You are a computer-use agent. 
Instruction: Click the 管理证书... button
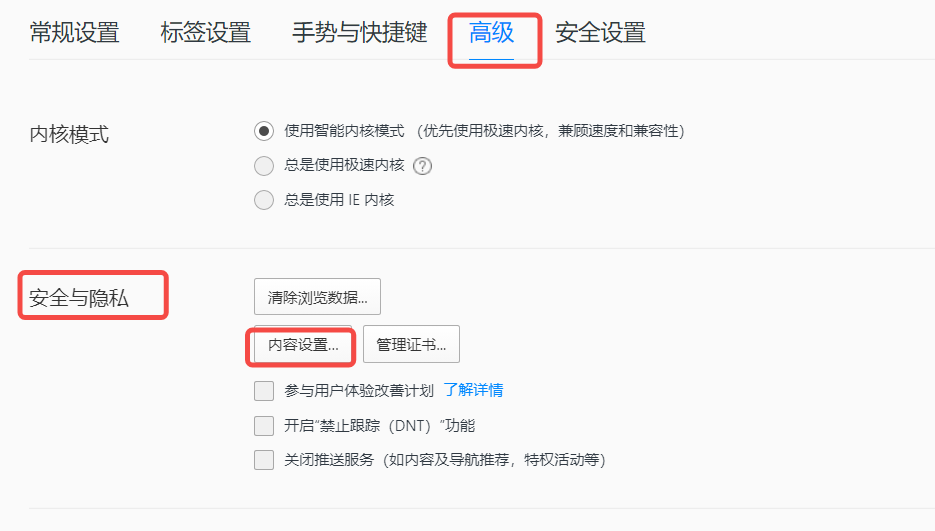click(x=411, y=344)
